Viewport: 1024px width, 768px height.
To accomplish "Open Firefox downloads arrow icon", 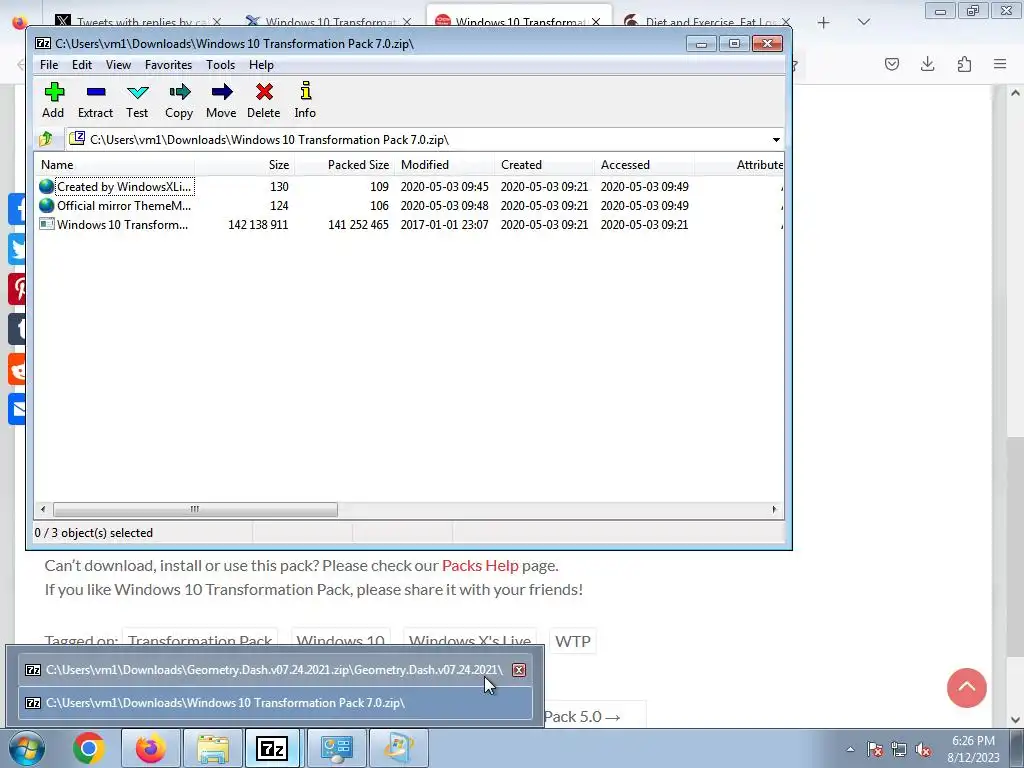I will (927, 64).
